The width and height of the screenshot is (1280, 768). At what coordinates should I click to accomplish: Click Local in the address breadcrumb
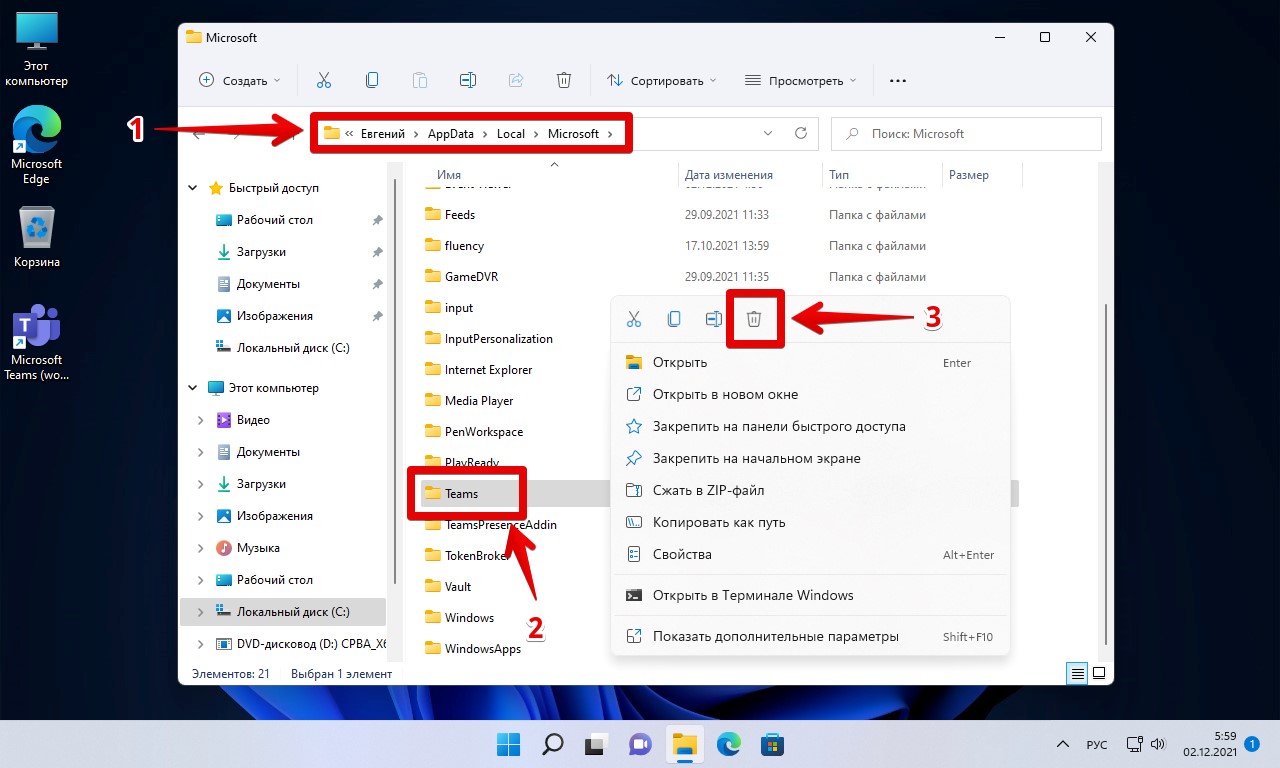[511, 133]
